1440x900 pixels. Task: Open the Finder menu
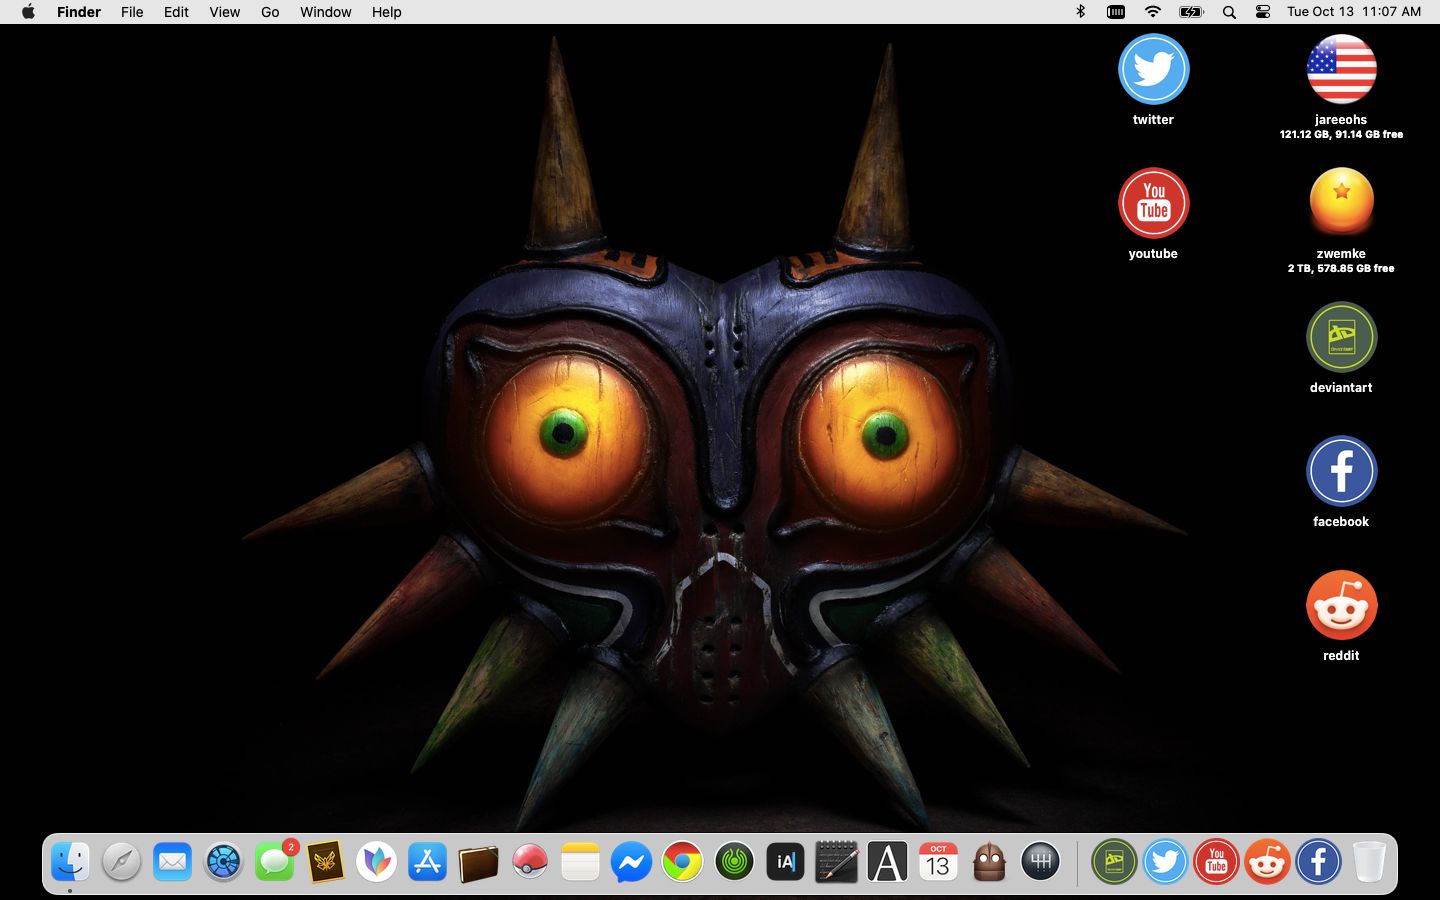[79, 12]
